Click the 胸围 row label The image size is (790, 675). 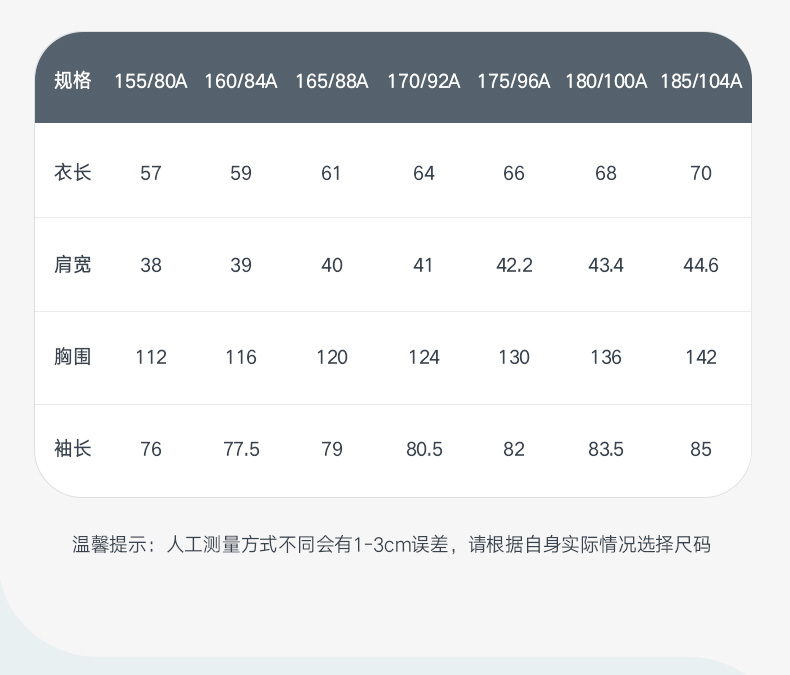click(x=72, y=357)
